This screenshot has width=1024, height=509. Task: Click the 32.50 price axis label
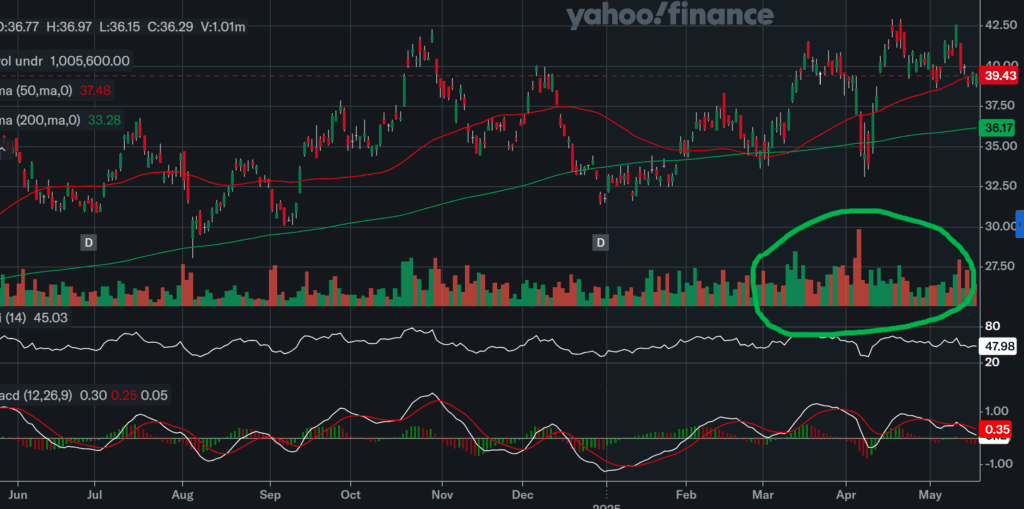click(1000, 186)
